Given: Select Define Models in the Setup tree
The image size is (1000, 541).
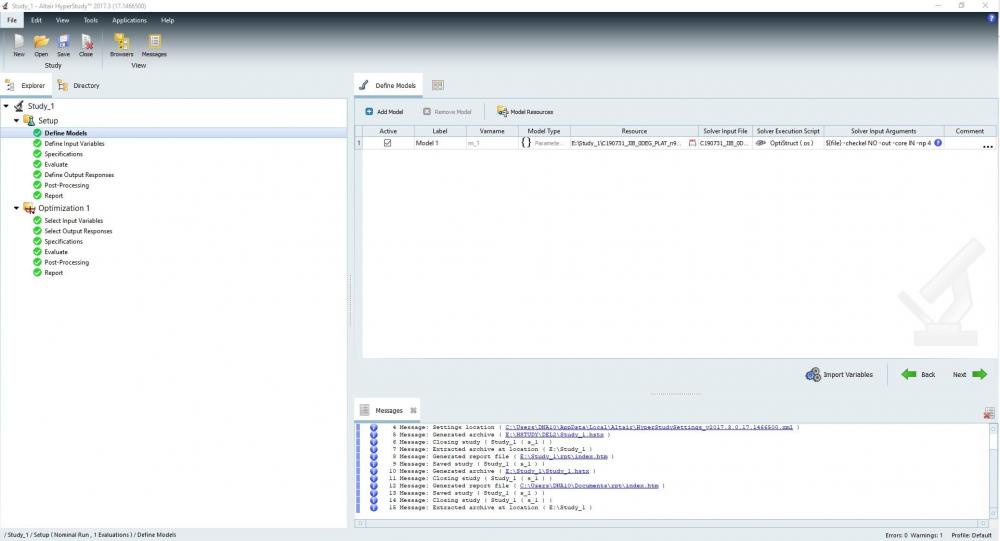Looking at the screenshot, I should 65,133.
